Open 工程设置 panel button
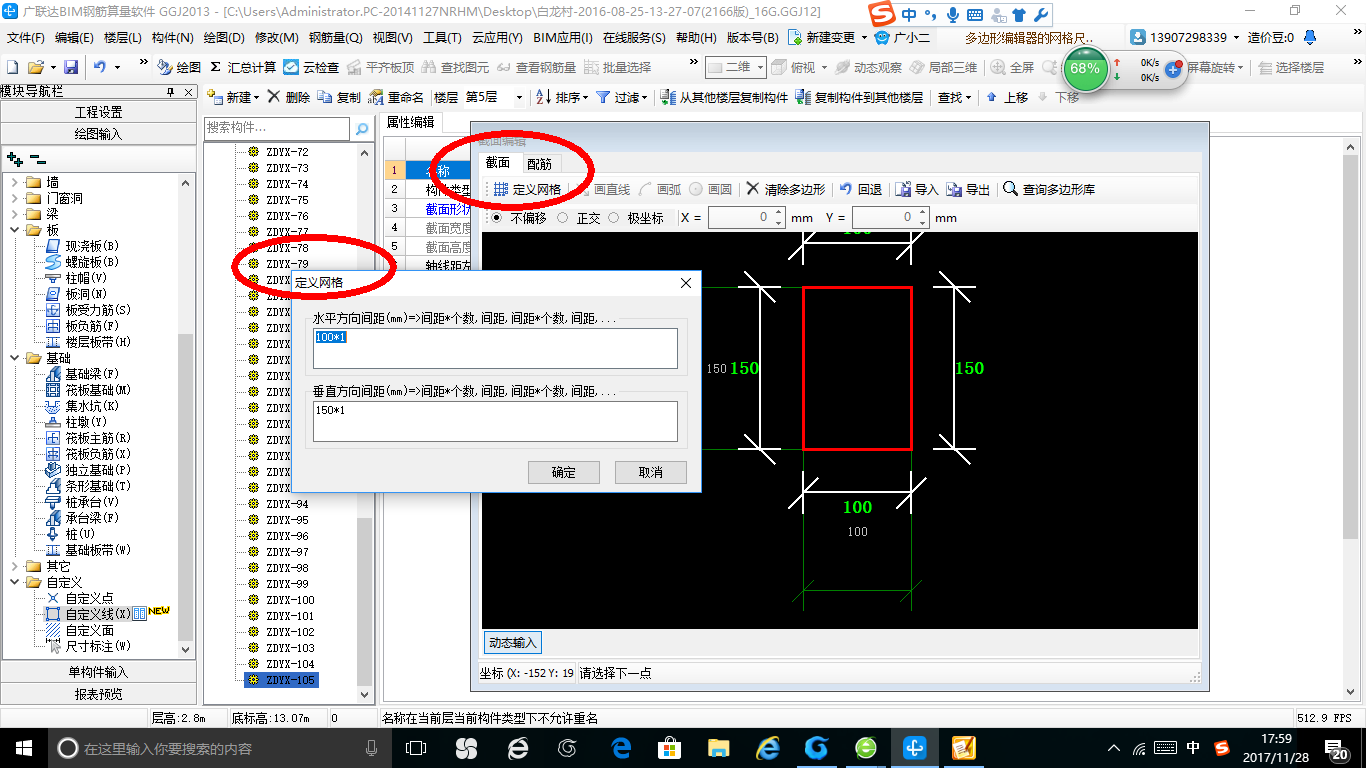The width and height of the screenshot is (1366, 768). [98, 112]
